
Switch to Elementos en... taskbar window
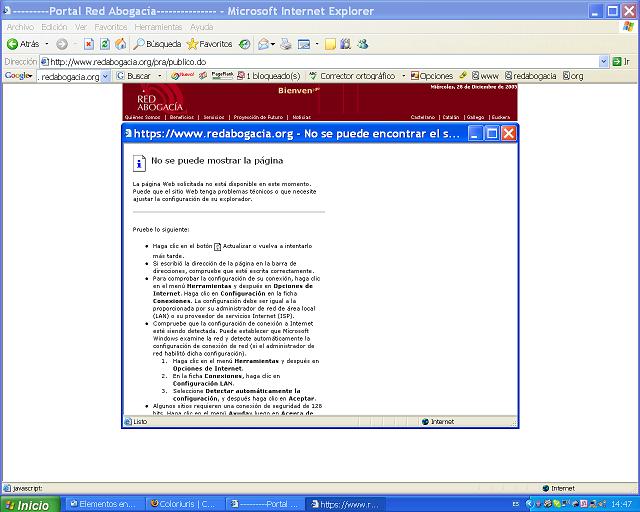104,504
